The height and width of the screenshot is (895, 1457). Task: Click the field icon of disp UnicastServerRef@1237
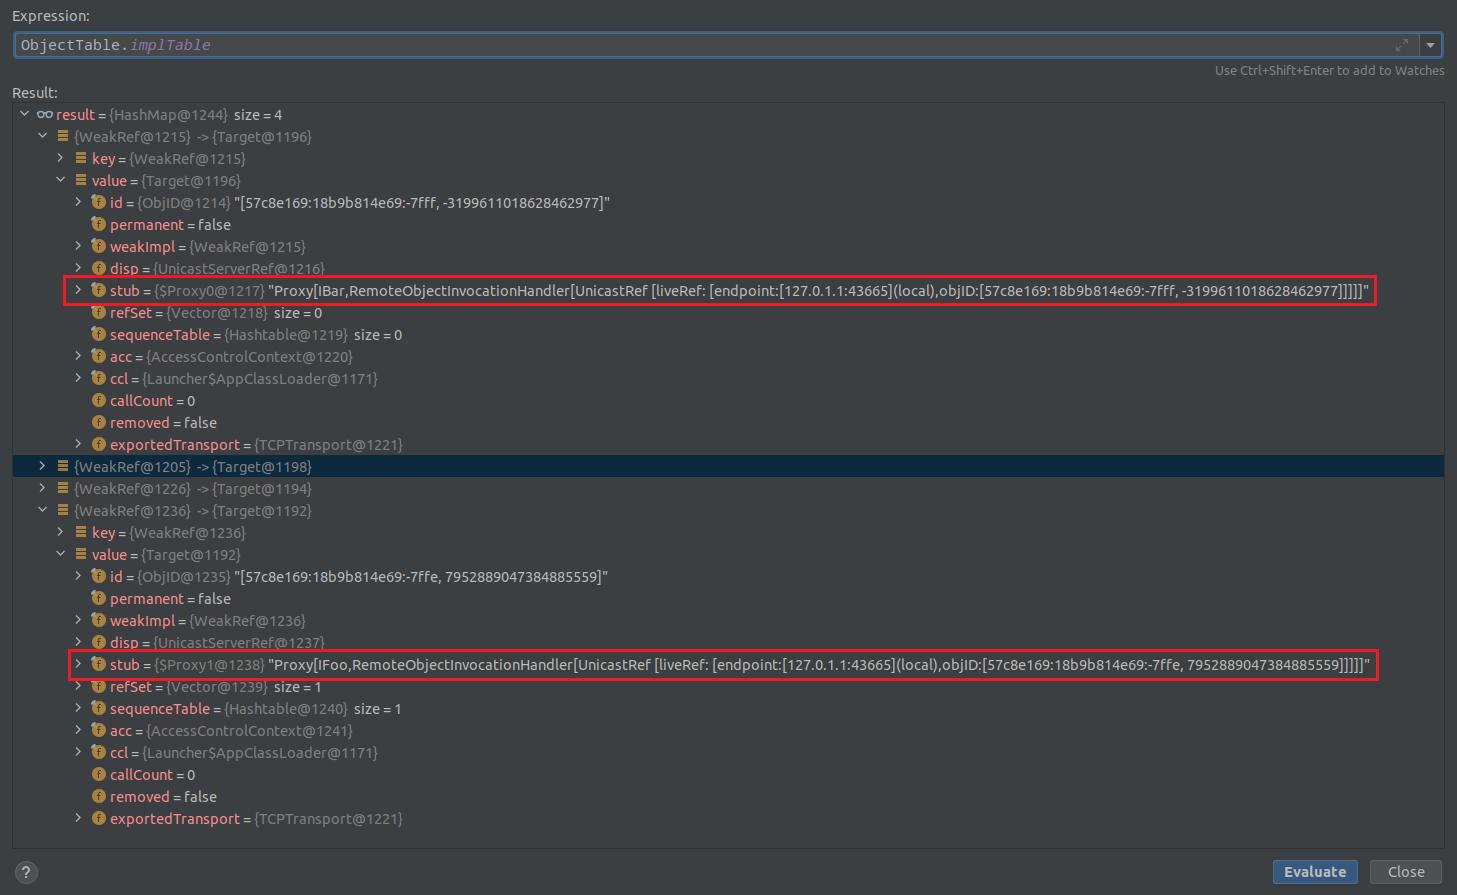[98, 642]
